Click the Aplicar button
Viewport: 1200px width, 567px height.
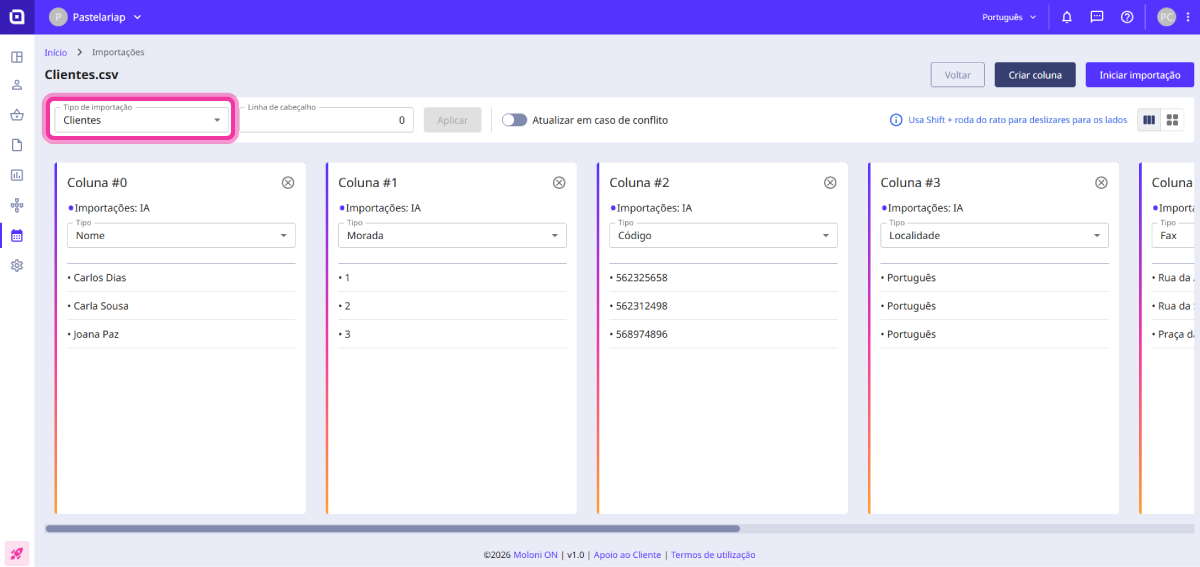452,120
